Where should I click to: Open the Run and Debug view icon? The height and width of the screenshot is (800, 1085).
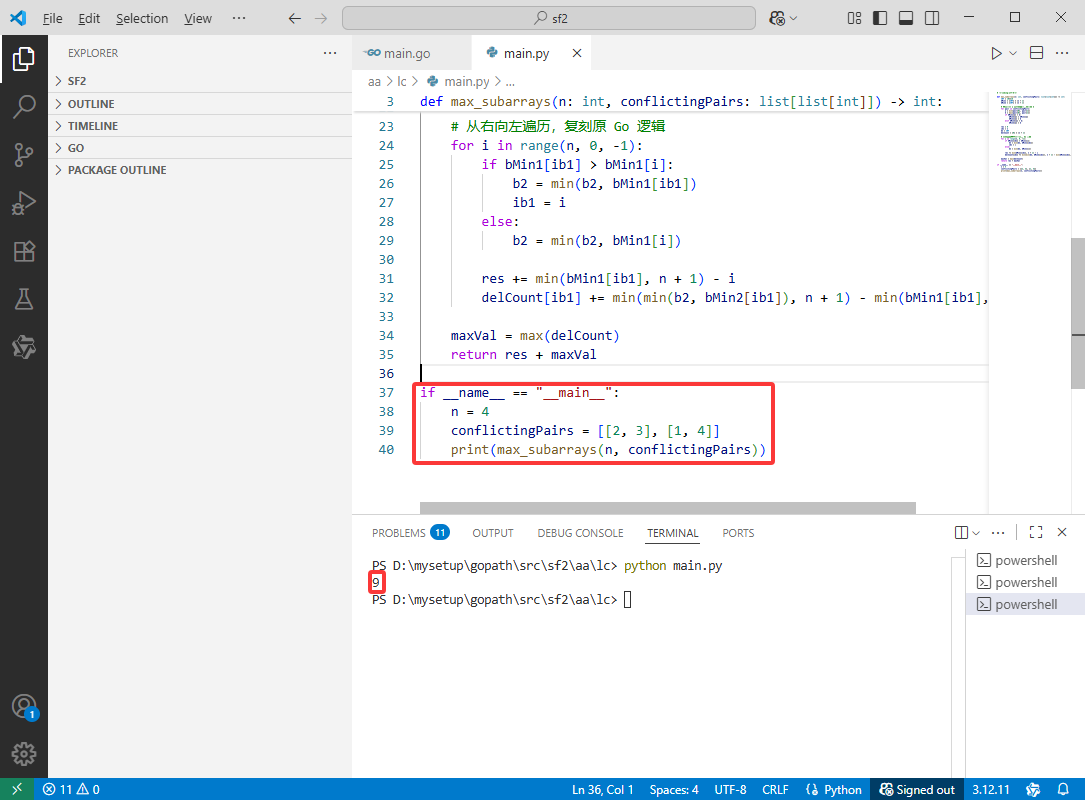point(24,203)
